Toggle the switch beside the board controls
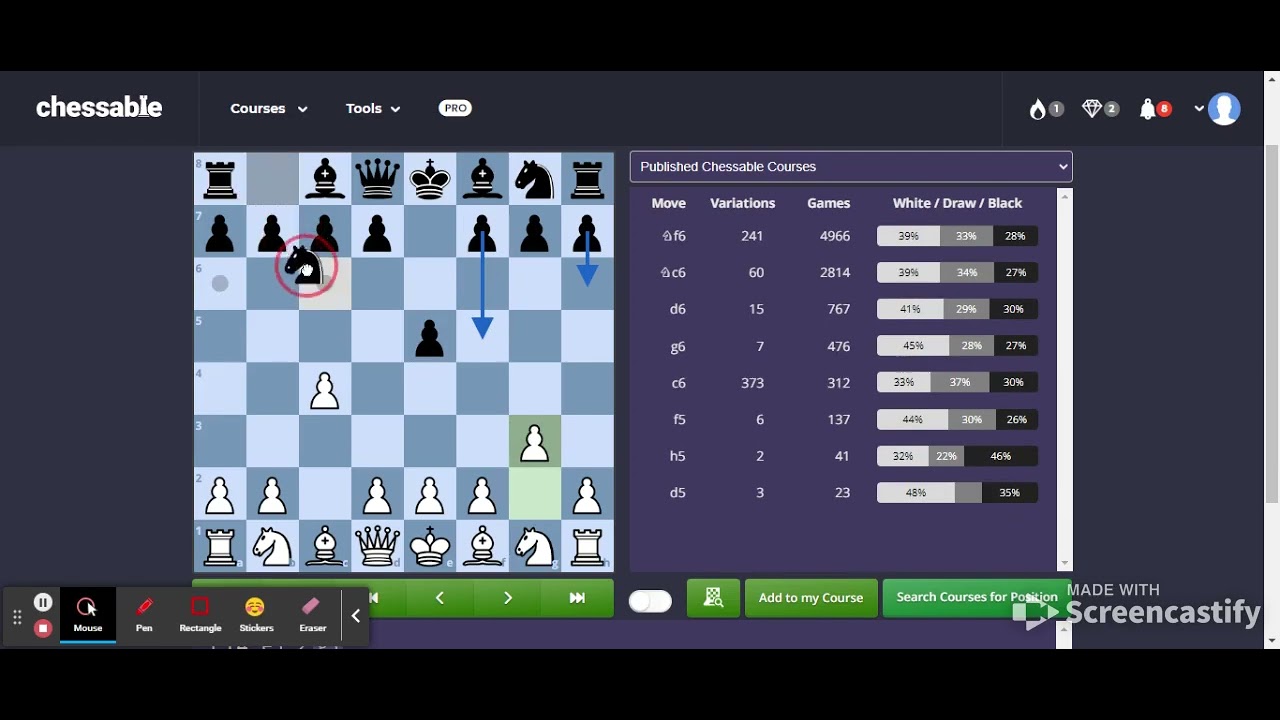Screen dimensions: 1280x720 (650, 601)
